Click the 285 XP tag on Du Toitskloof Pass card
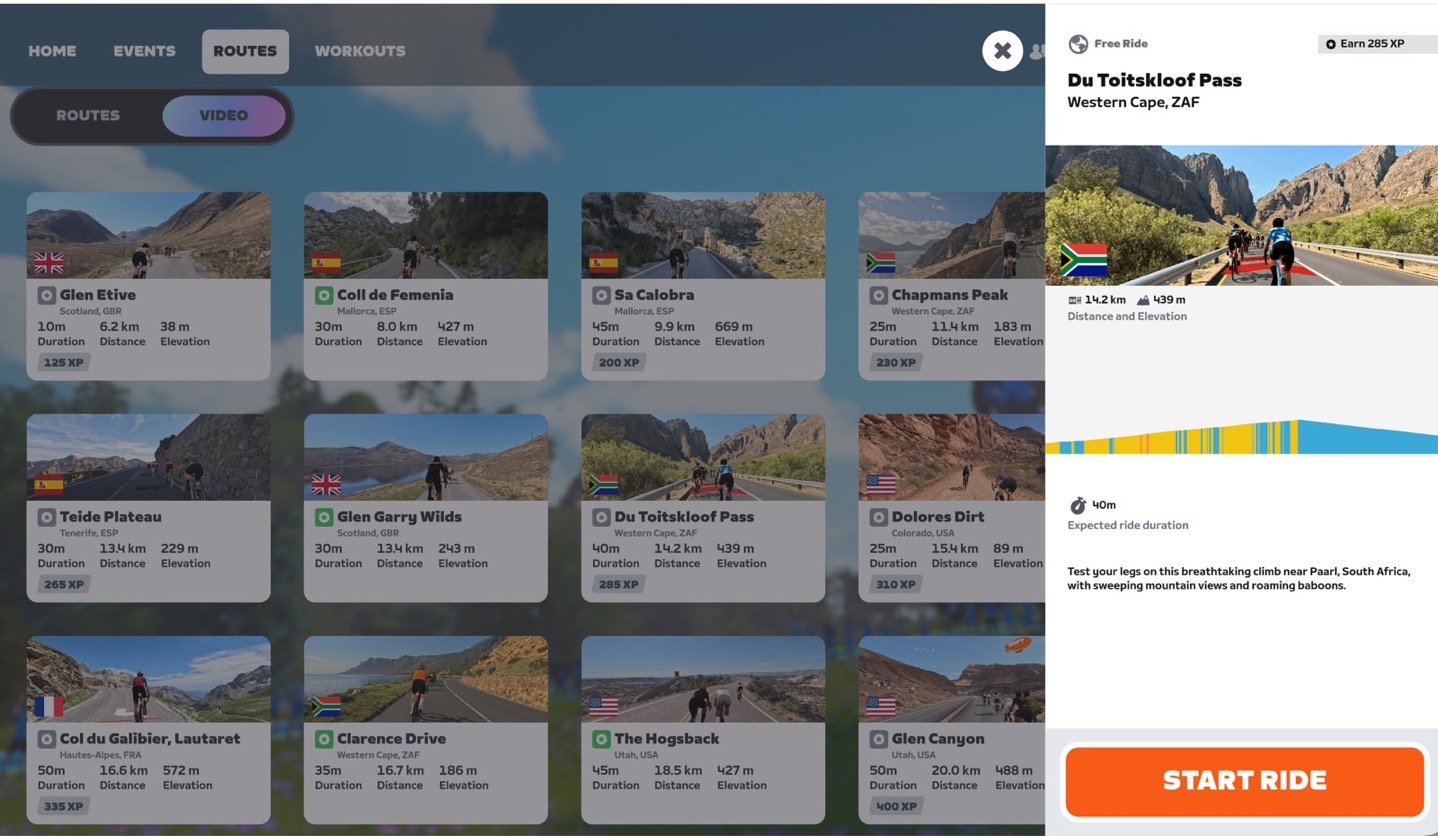 click(618, 584)
